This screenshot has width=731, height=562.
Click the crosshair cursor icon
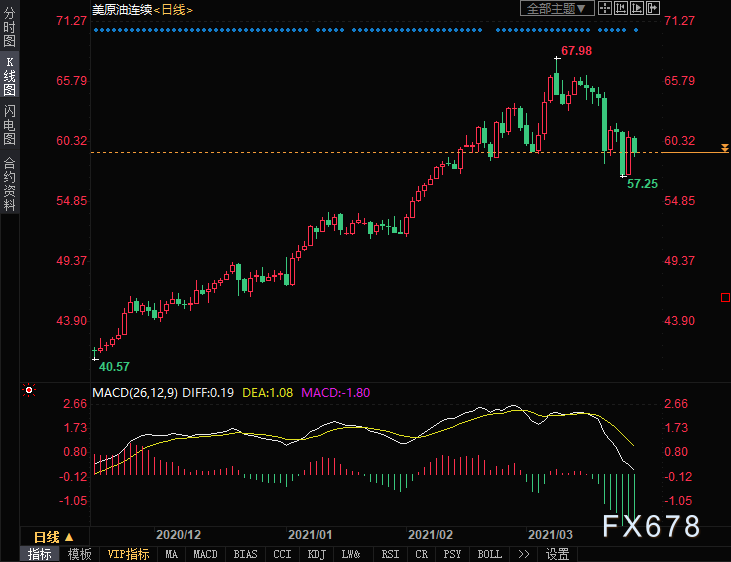pos(605,8)
